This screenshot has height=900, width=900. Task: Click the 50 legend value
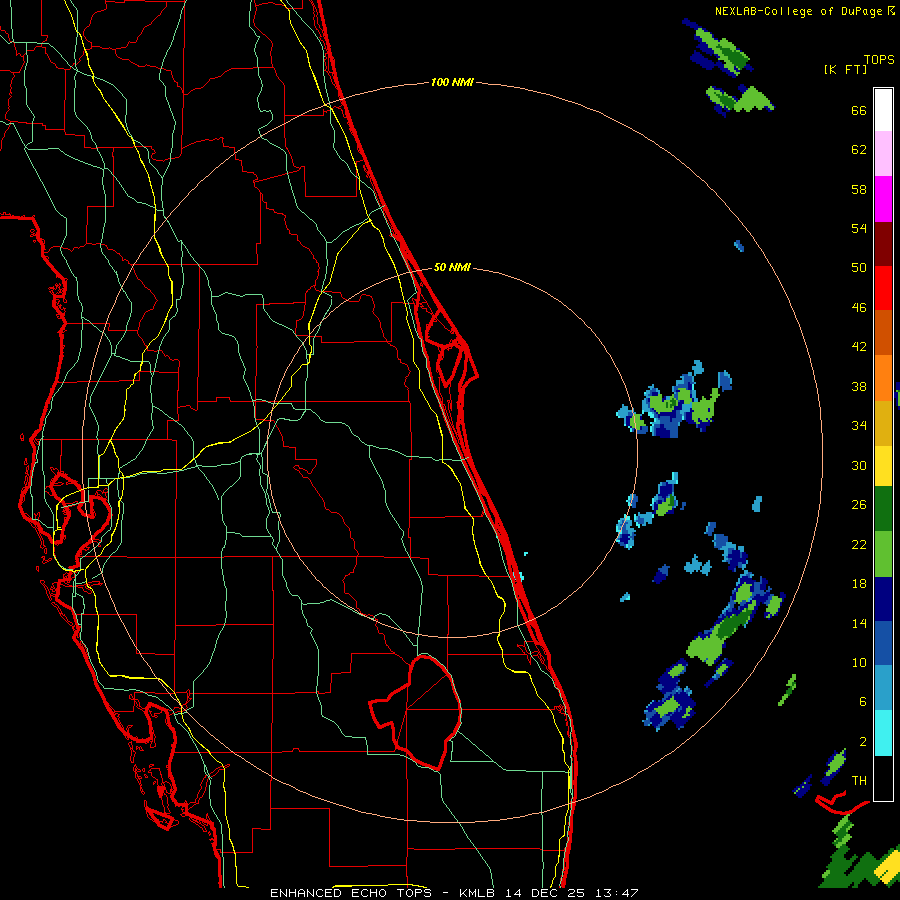[859, 267]
